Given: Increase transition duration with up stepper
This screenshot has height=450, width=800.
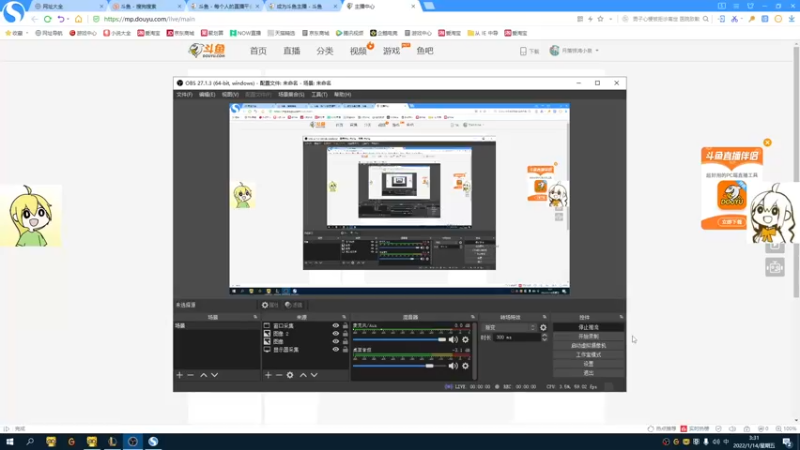Looking at the screenshot, I should 544,335.
